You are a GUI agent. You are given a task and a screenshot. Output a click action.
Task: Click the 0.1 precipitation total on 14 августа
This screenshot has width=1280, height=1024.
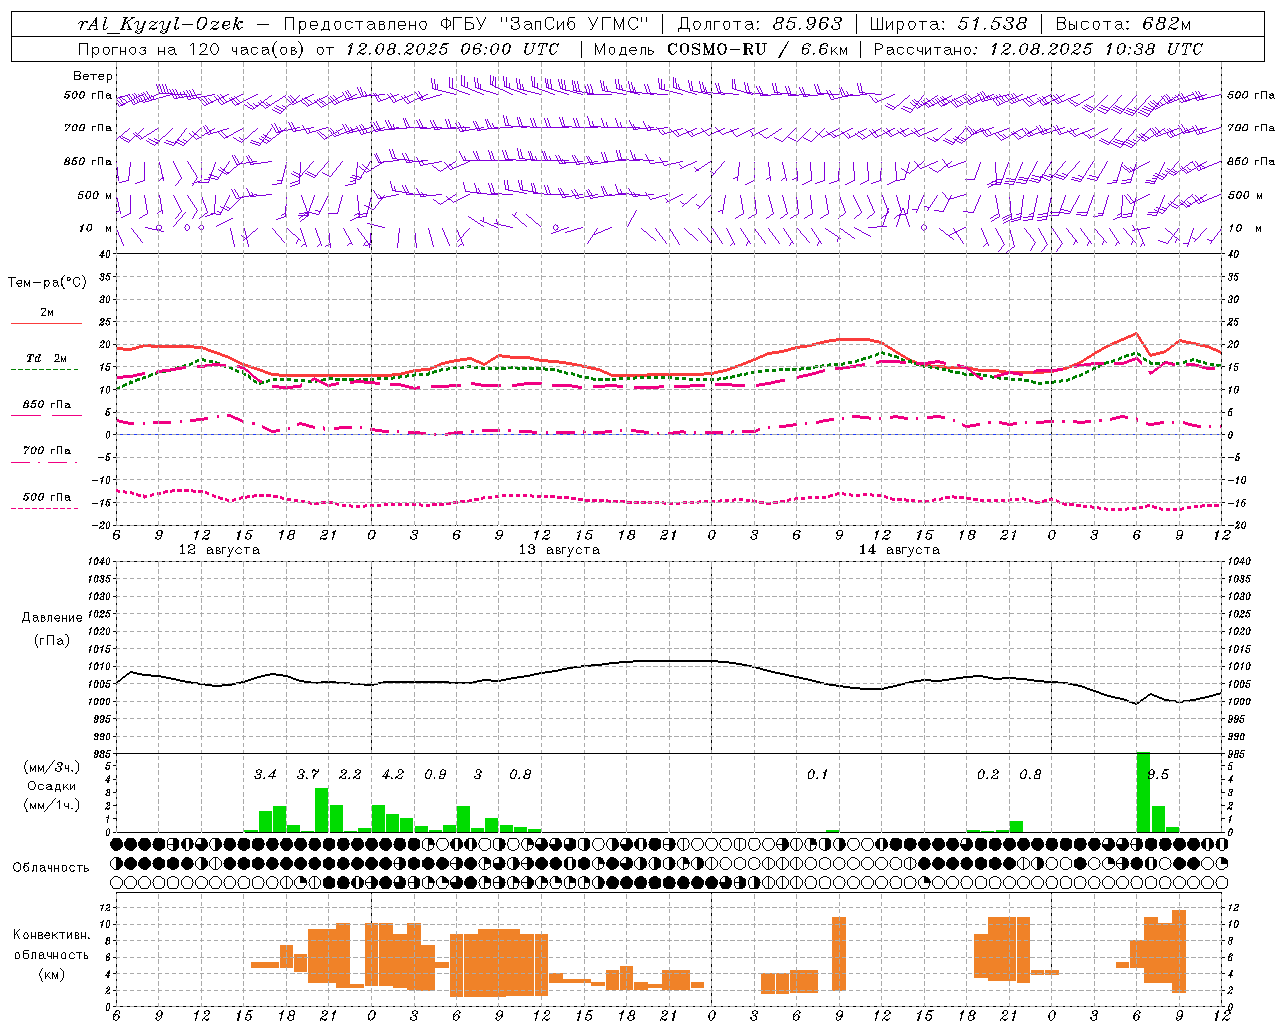(818, 774)
